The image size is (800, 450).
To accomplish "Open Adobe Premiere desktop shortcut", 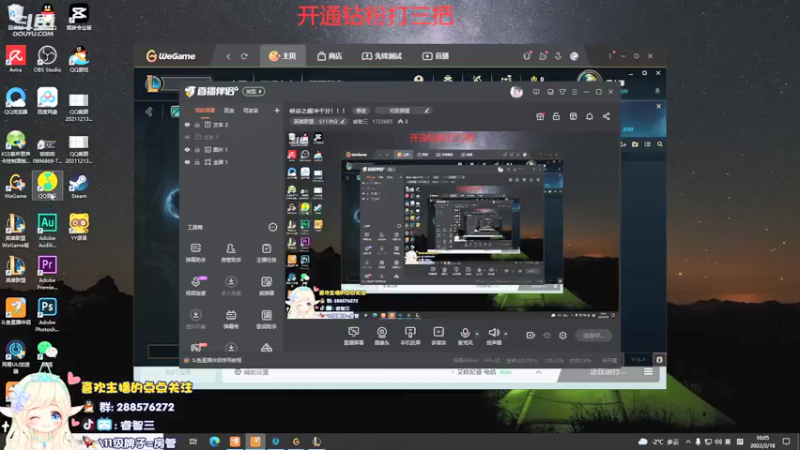I will pos(47,273).
